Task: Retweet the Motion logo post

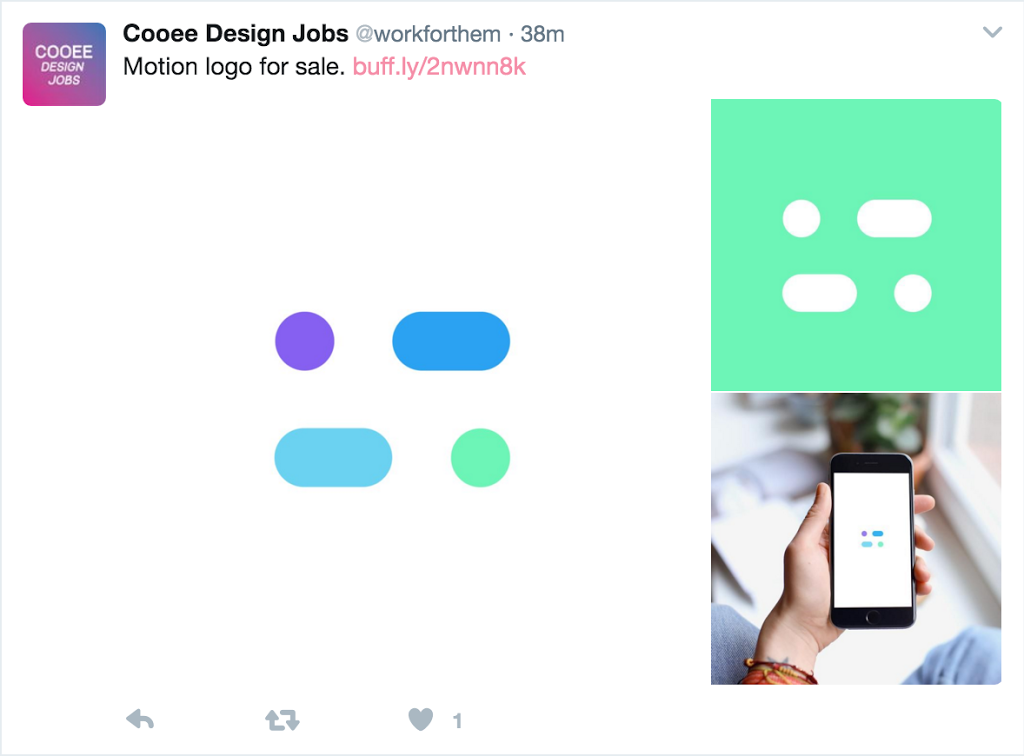Action: pos(281,719)
